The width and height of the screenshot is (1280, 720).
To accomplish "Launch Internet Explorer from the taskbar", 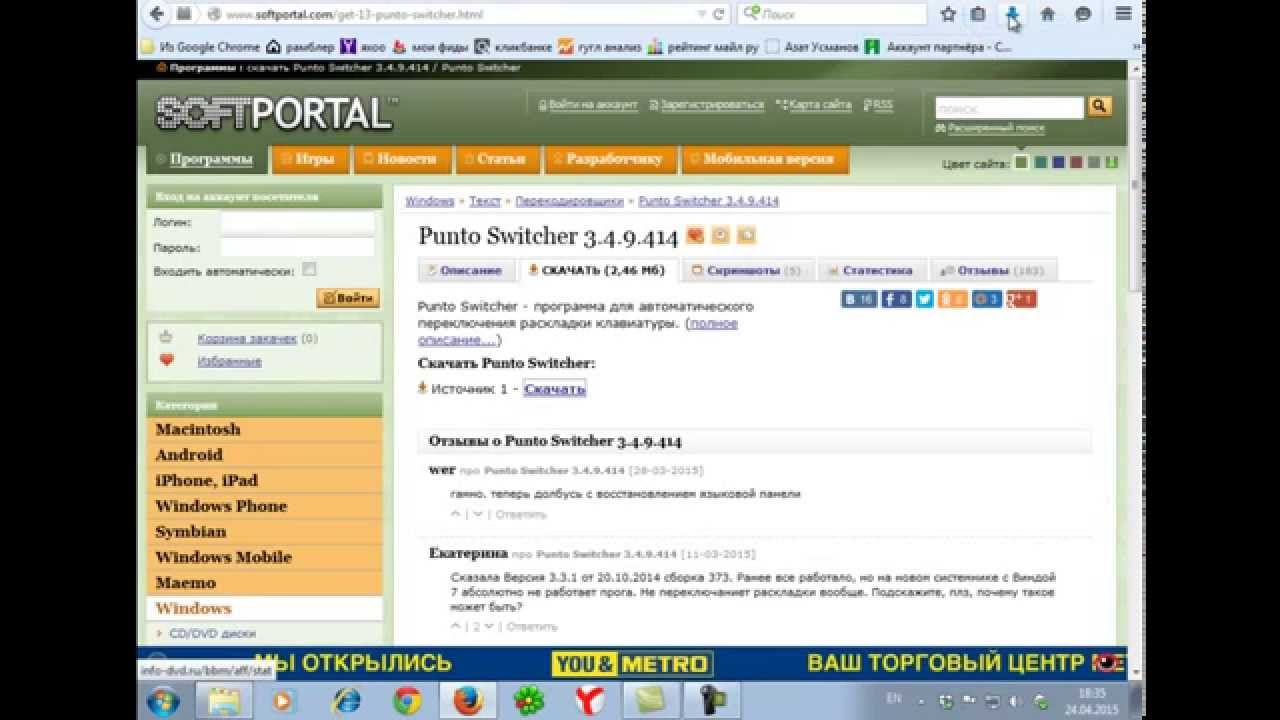I will click(345, 702).
